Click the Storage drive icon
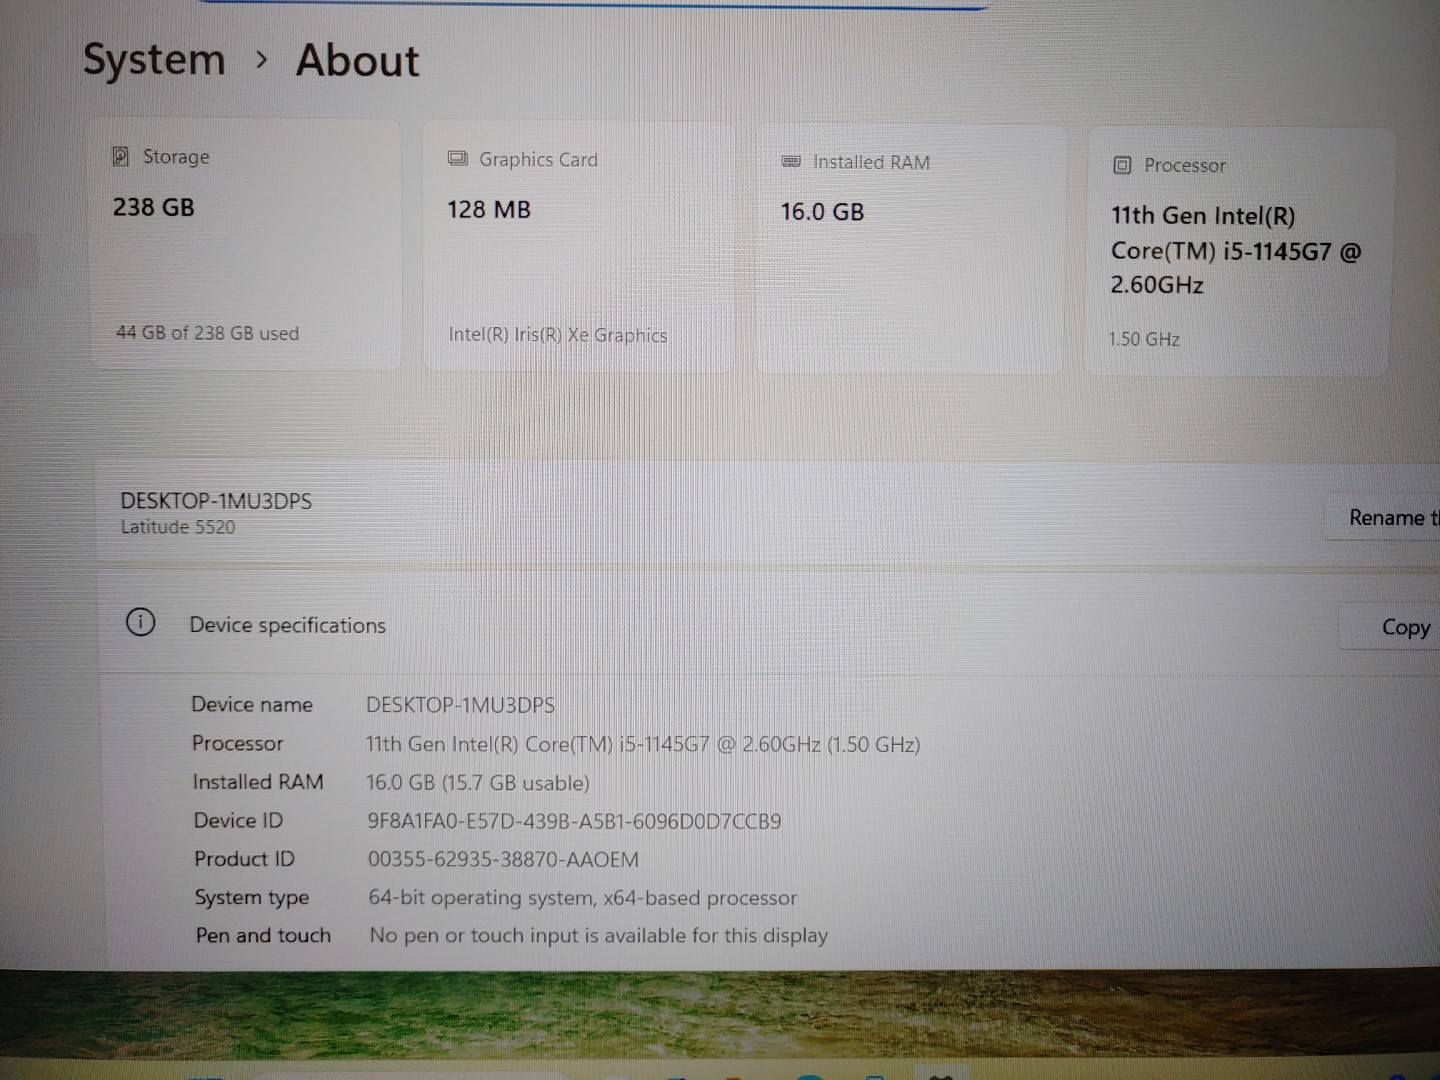Screen dimensions: 1440x1080 click(121, 156)
